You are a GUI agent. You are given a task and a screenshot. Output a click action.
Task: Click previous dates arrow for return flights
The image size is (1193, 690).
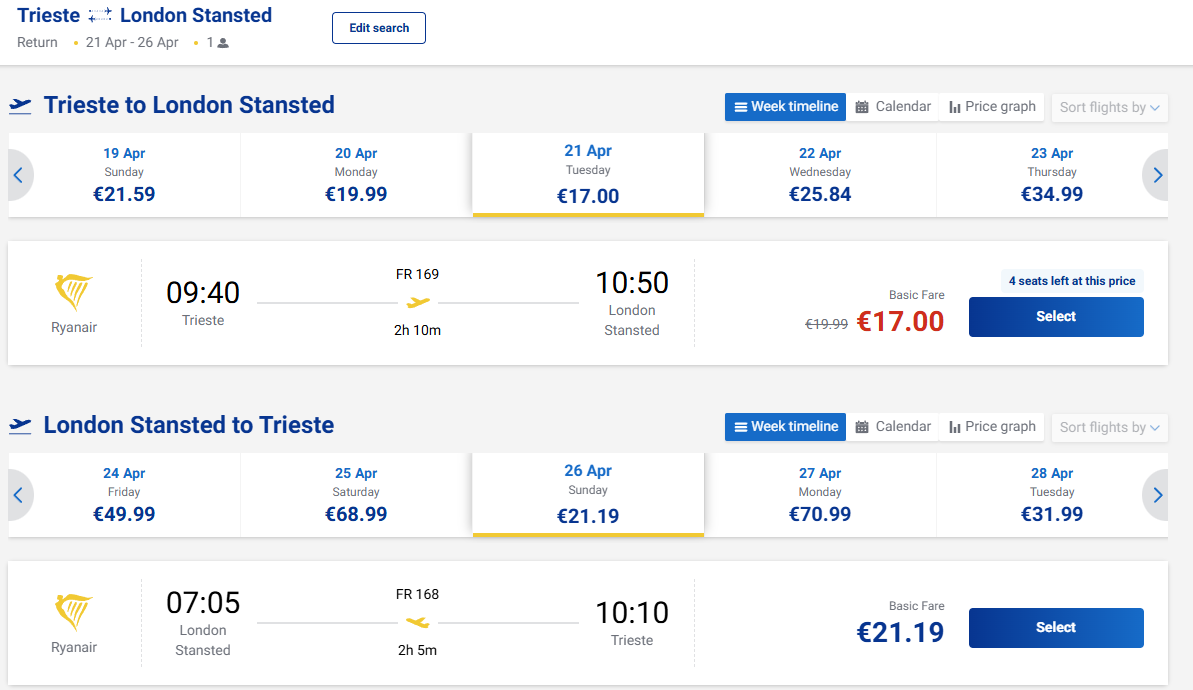[18, 495]
